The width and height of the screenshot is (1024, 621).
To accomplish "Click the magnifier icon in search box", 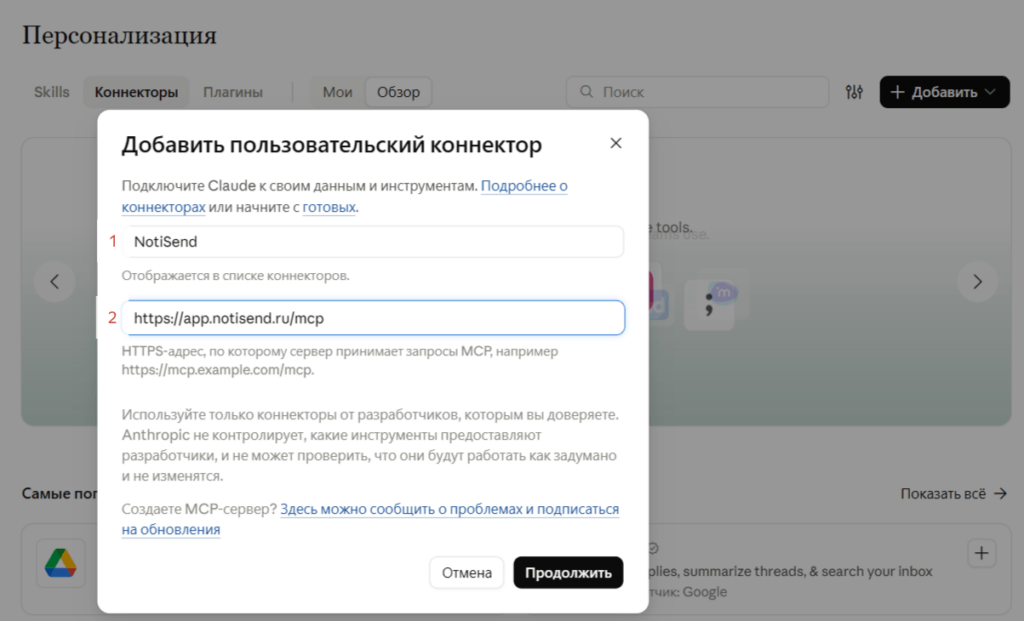I will tap(586, 91).
